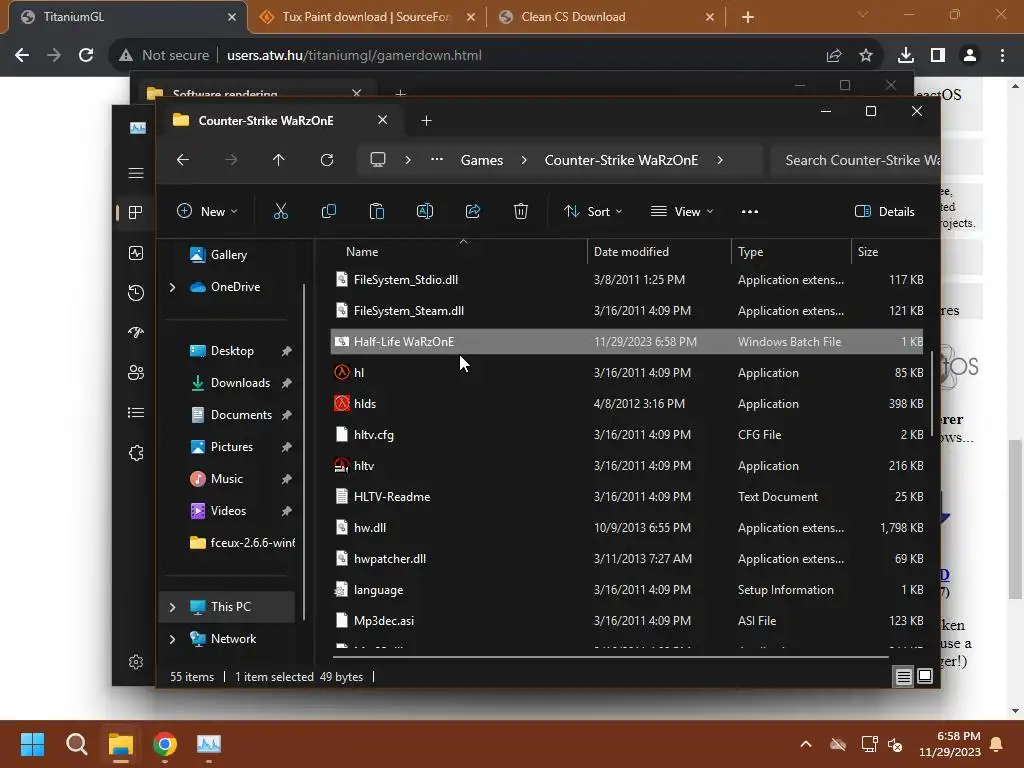Select hl application file
The height and width of the screenshot is (768, 1024).
coord(627,373)
